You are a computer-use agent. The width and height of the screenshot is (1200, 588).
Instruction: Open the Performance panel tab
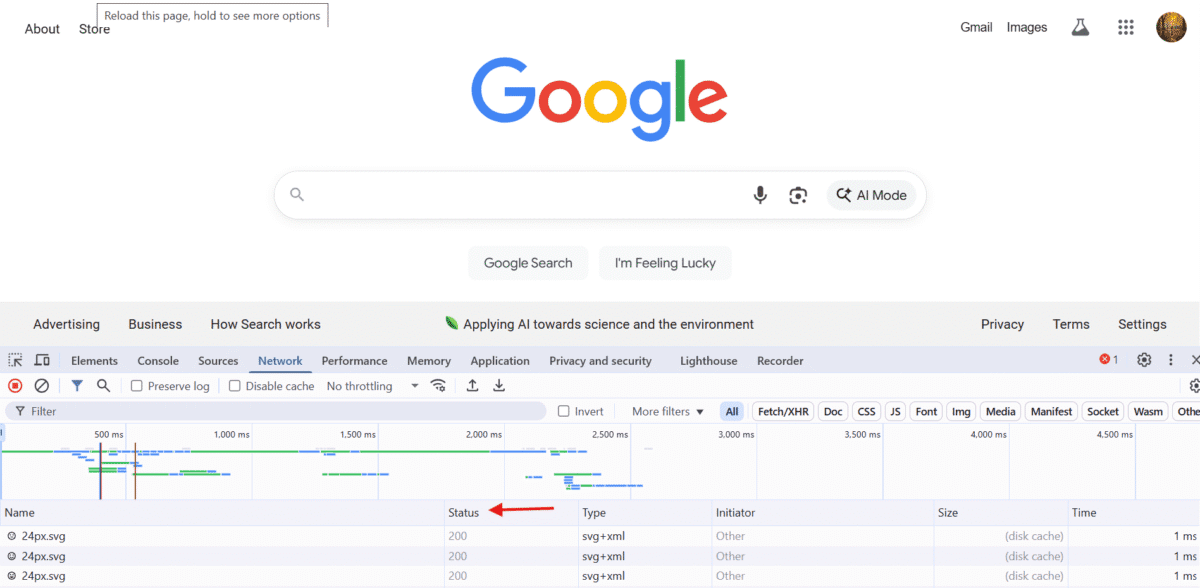click(x=354, y=360)
